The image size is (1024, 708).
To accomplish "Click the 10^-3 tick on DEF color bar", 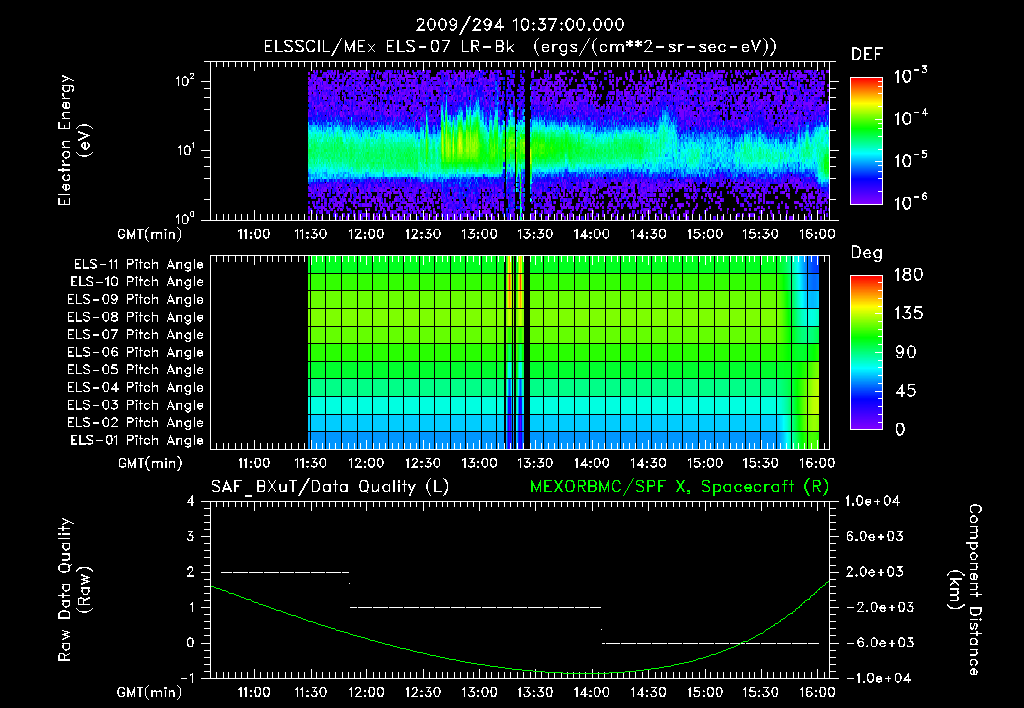I will (910, 75).
